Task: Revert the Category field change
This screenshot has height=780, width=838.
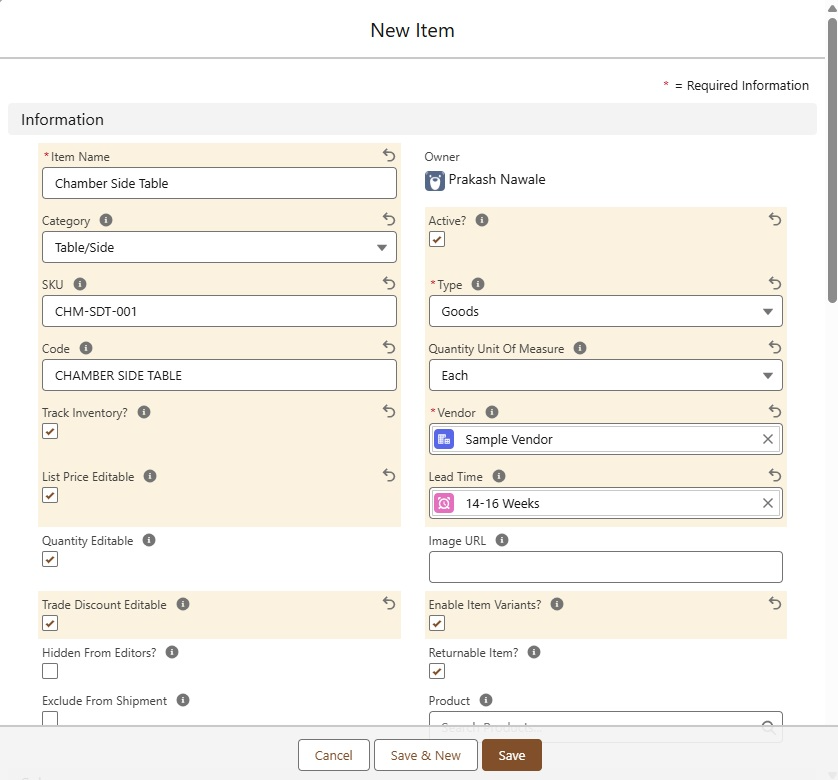Action: point(389,219)
